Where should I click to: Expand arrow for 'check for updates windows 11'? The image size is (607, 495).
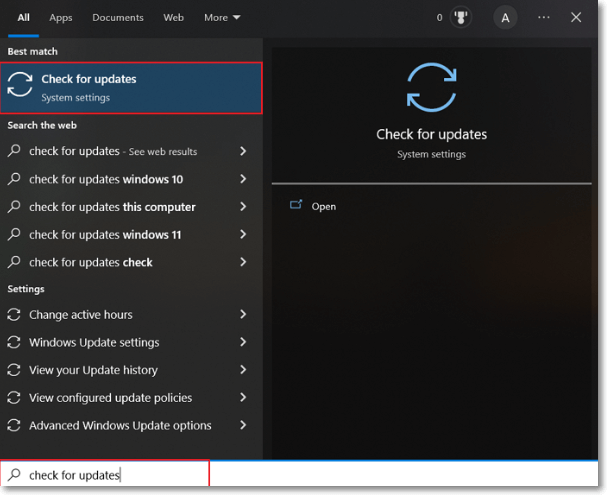[x=243, y=234]
